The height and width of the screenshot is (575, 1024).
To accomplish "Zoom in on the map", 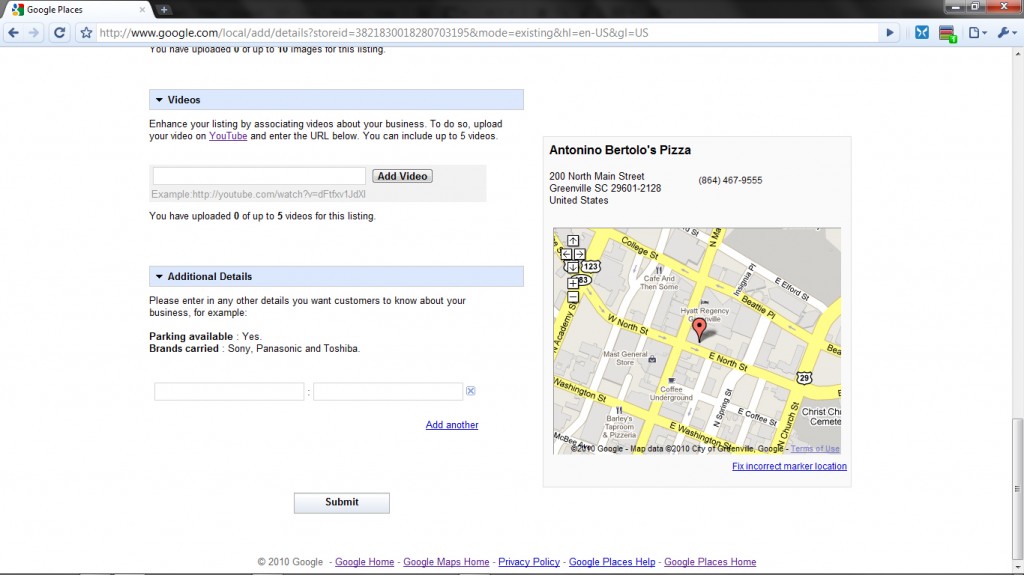I will [573, 284].
